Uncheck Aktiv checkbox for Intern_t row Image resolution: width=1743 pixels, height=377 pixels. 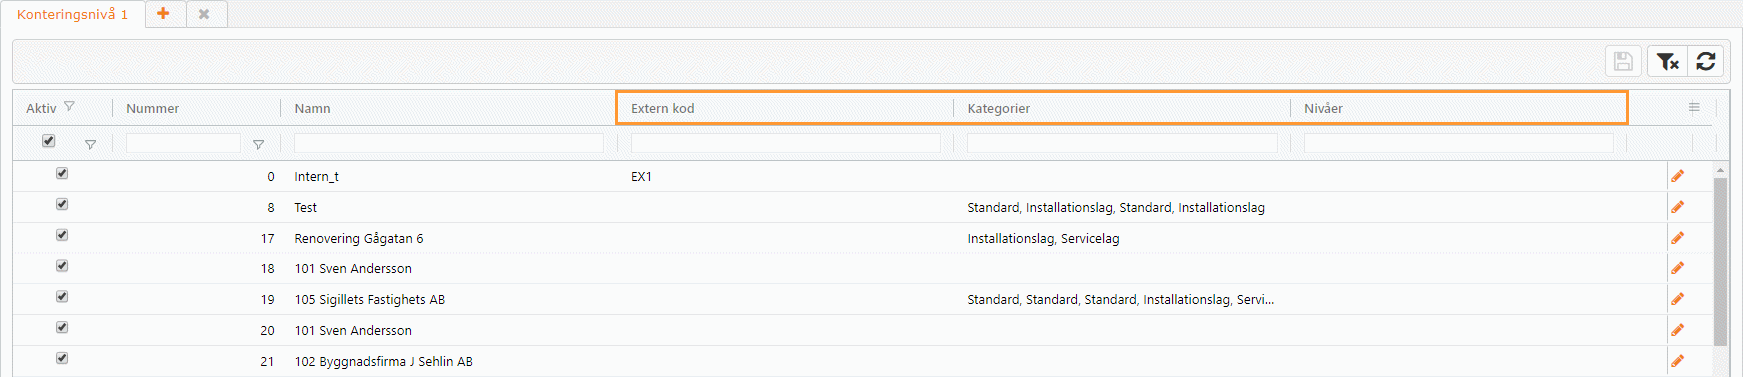click(x=62, y=173)
